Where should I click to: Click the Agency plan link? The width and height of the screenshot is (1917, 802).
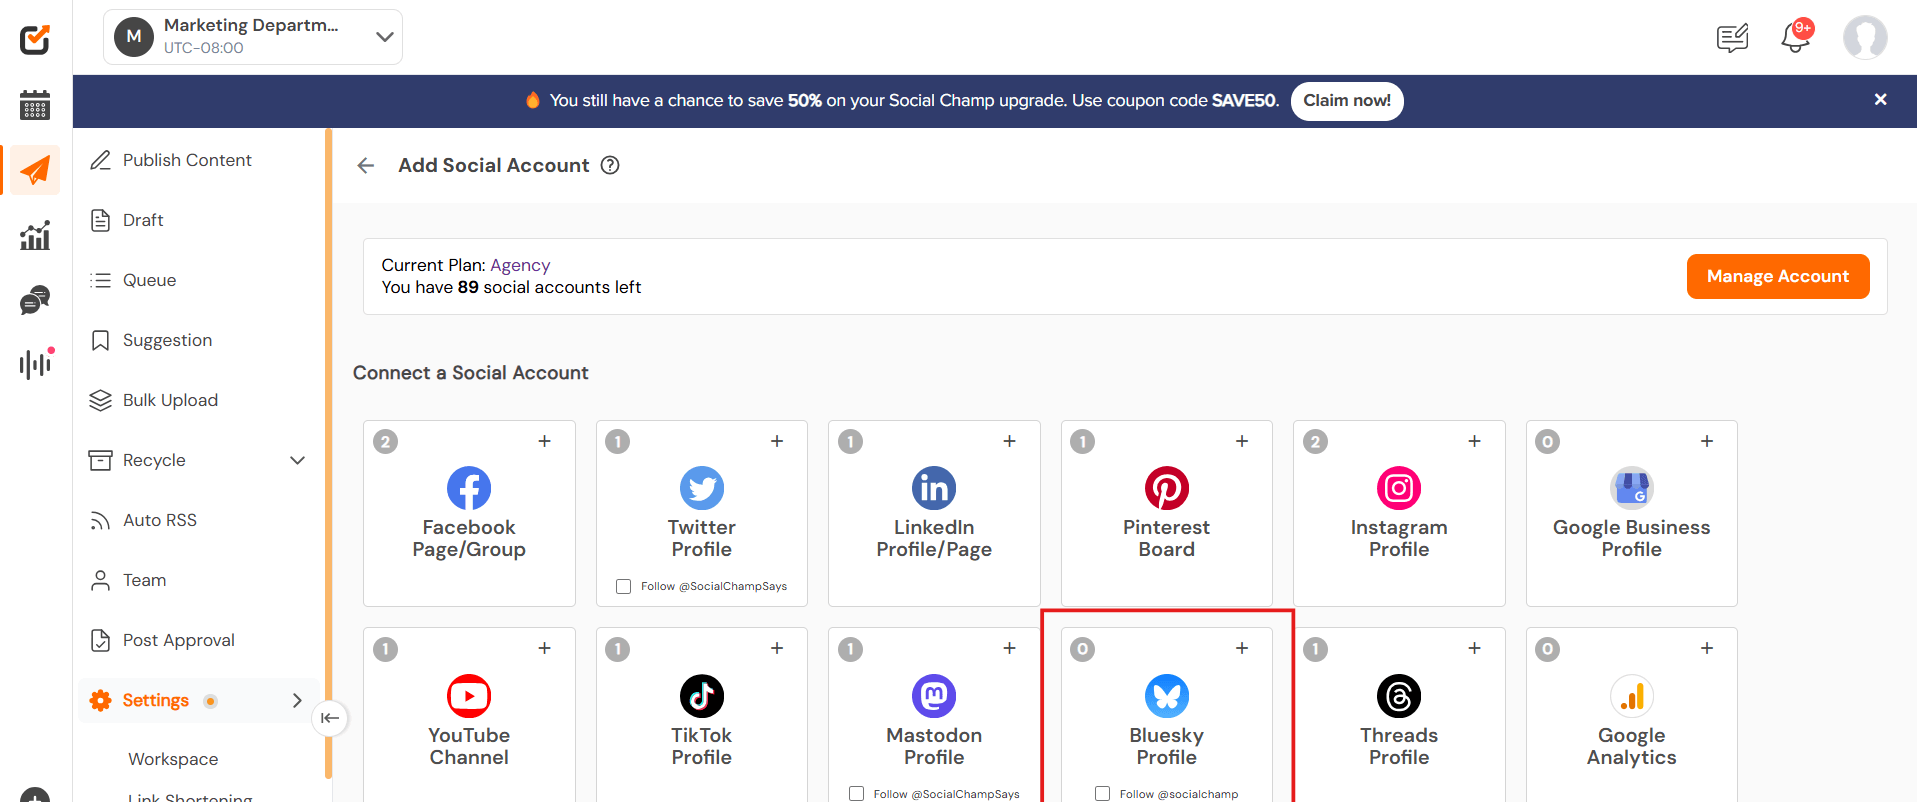(x=520, y=265)
